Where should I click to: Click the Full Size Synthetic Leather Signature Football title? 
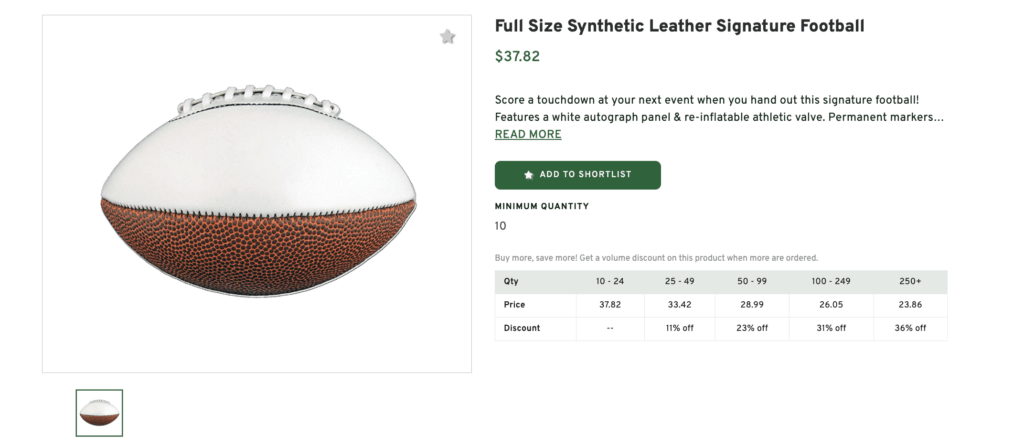point(679,26)
